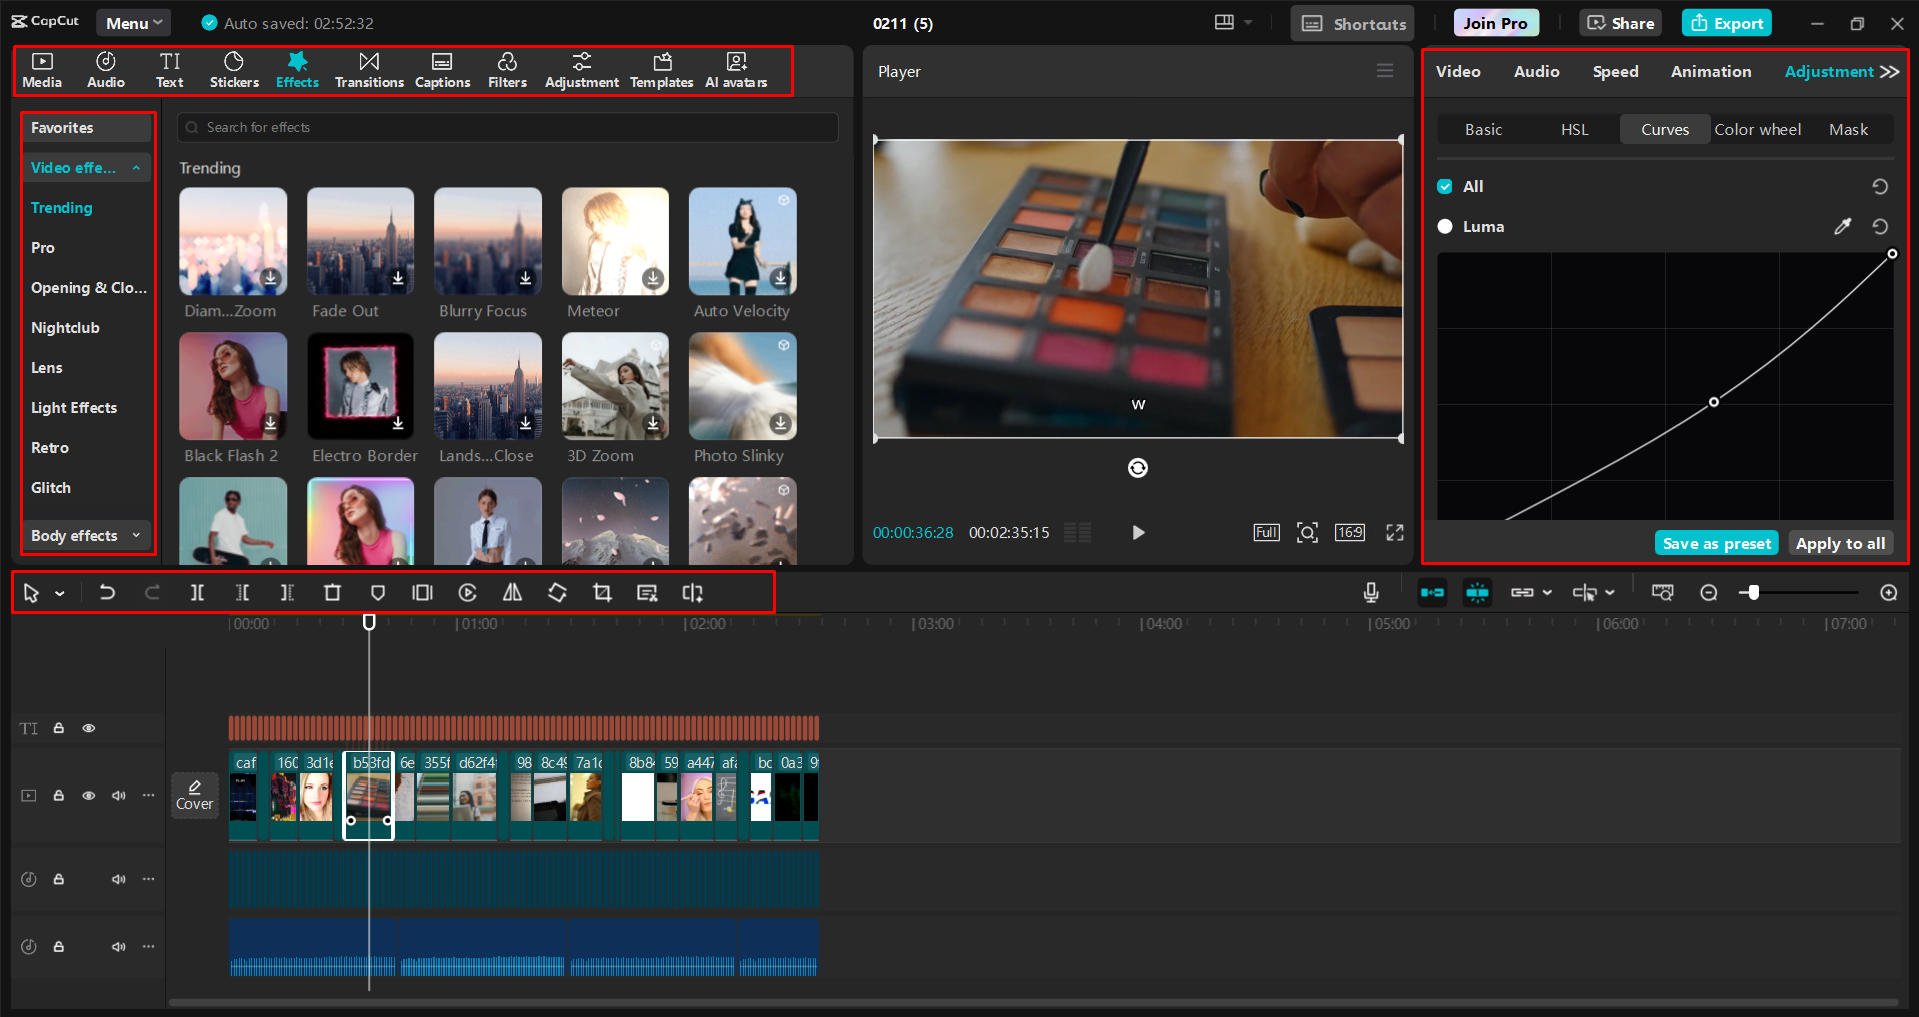Open the Menu dropdown
The image size is (1919, 1017).
(x=133, y=22)
